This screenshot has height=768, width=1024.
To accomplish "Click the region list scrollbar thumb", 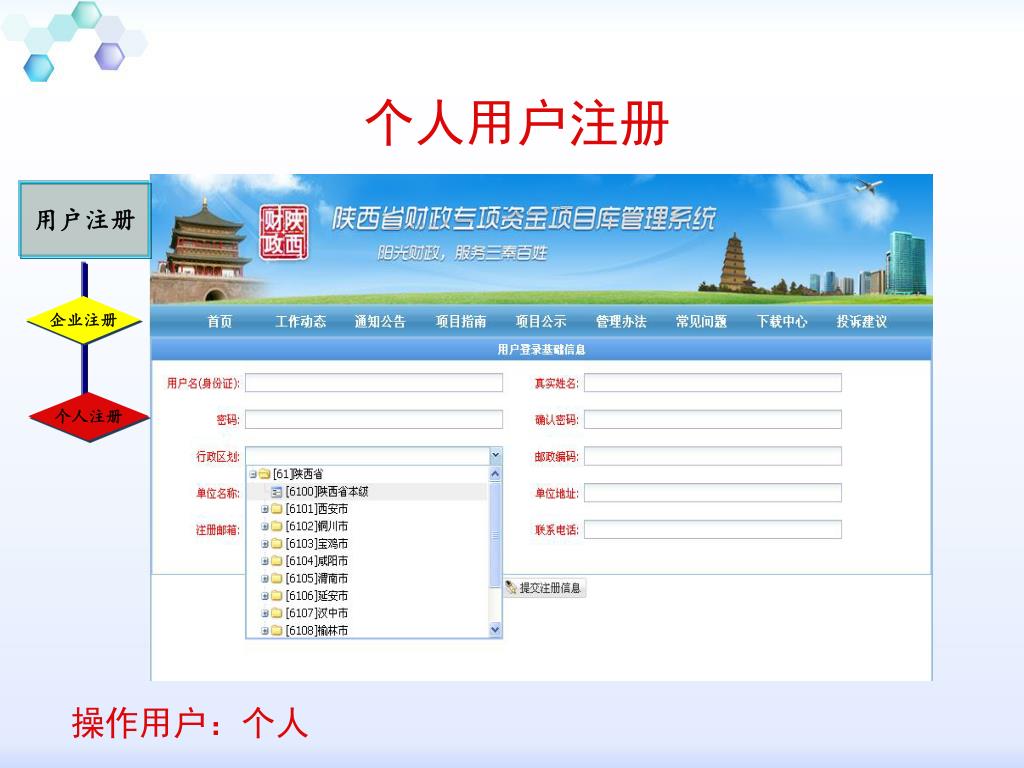I will [x=495, y=535].
